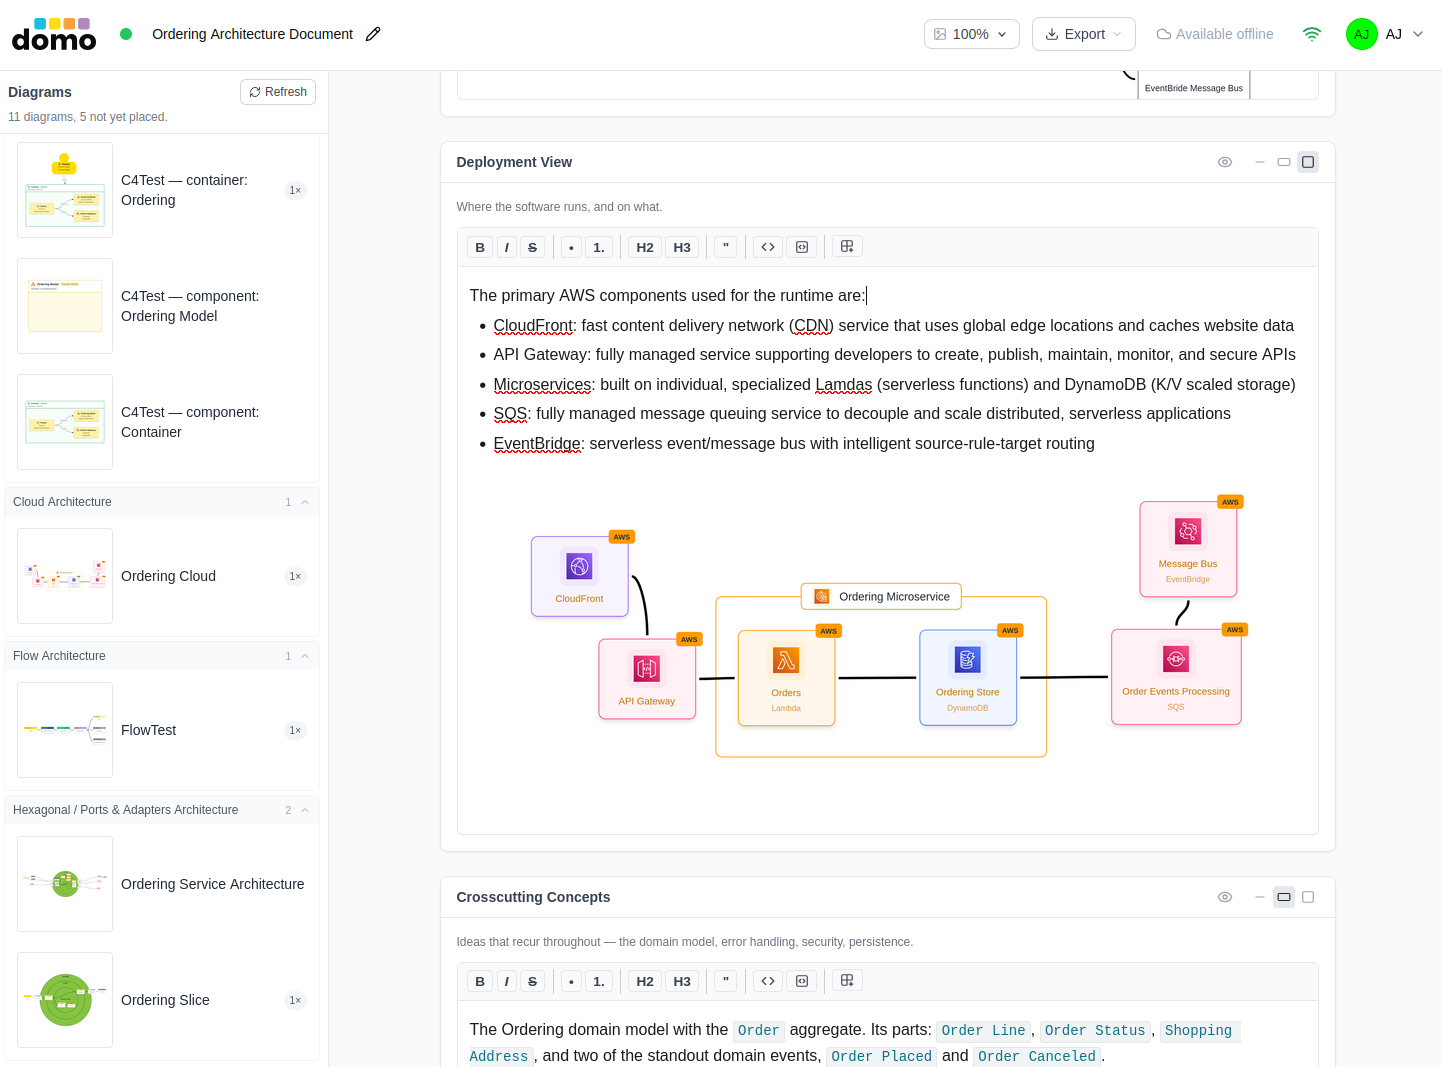Click the 1× usage badge for Ordering Cloud
This screenshot has height=1067, width=1442.
click(295, 576)
